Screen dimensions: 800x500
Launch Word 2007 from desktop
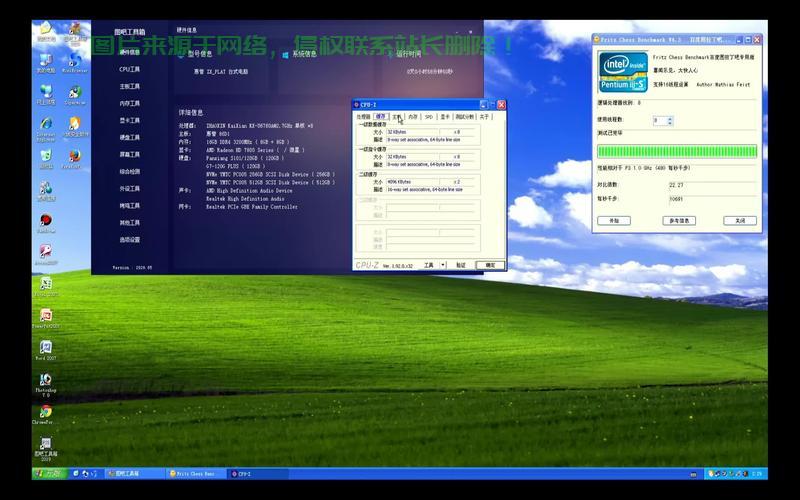tap(45, 345)
